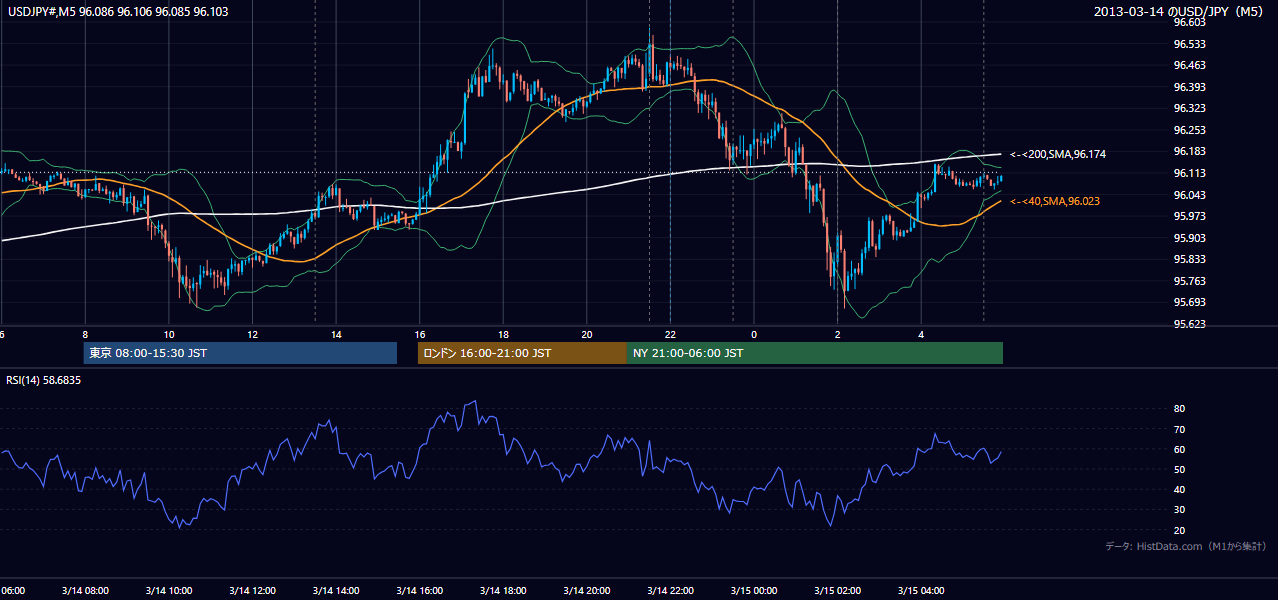The height and width of the screenshot is (600, 1278).
Task: Click the 3/15 04:00 time axis label
Action: (921, 591)
